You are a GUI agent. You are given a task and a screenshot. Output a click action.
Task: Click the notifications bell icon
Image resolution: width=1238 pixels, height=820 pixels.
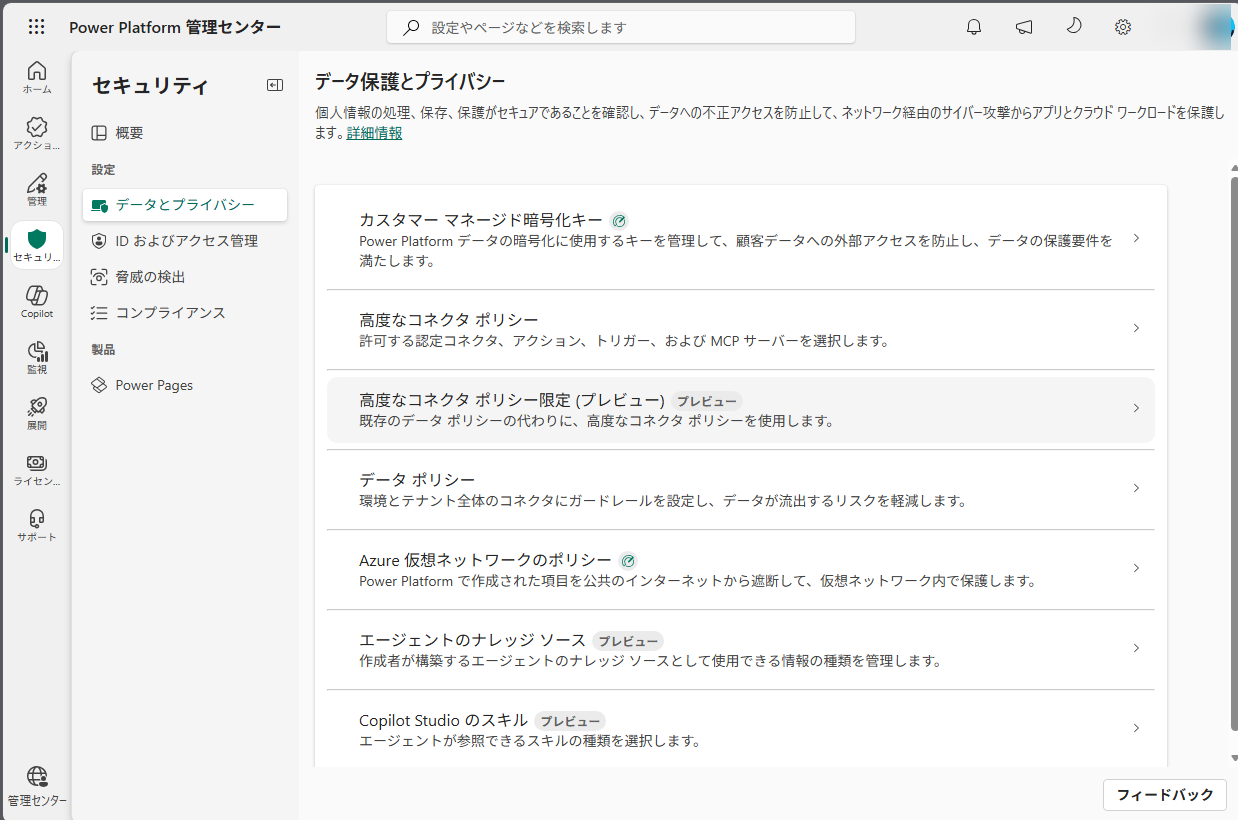click(x=974, y=27)
